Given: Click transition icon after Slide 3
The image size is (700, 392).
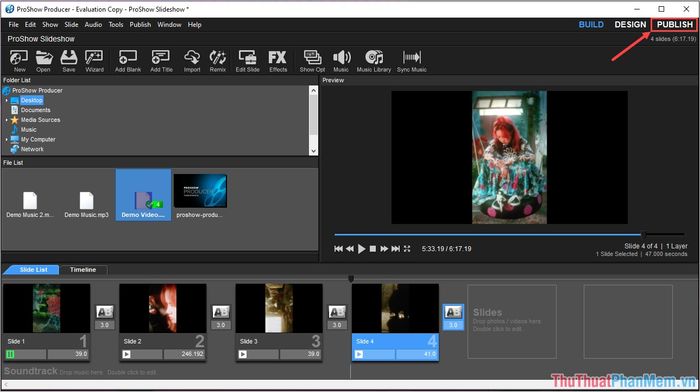Looking at the screenshot, I should coord(337,312).
